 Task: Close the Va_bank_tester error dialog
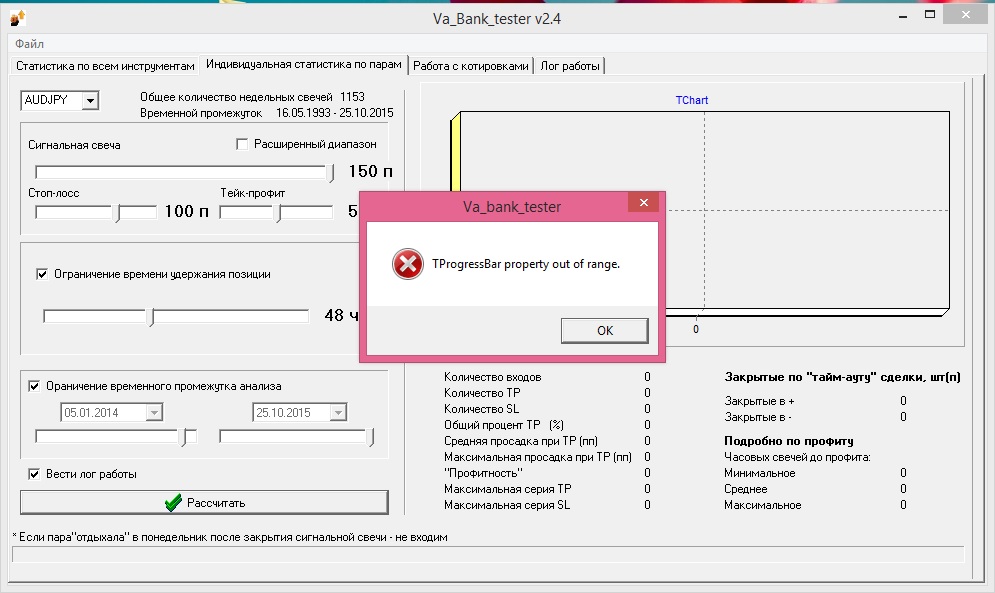coord(643,203)
